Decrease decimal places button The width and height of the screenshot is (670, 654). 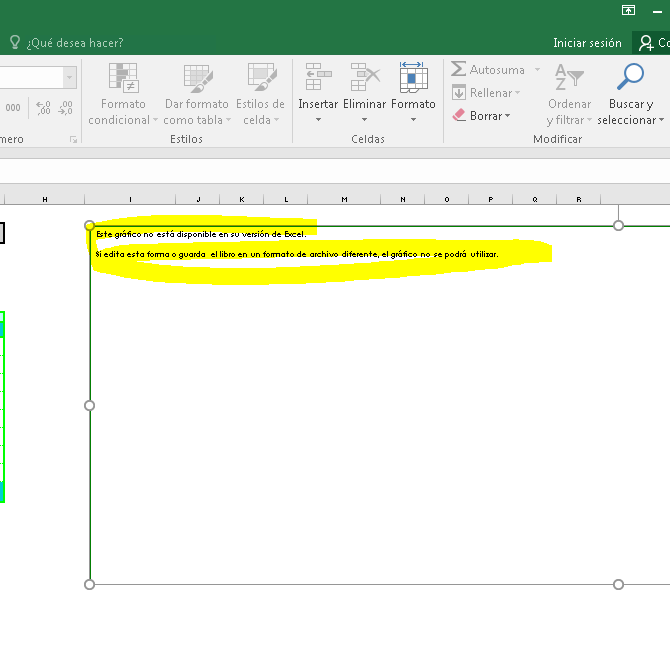click(x=65, y=108)
